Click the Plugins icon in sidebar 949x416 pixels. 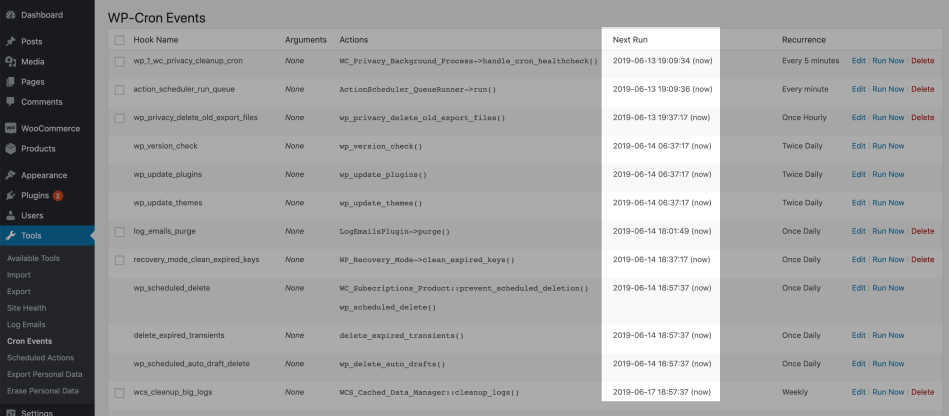pyautogui.click(x=10, y=195)
